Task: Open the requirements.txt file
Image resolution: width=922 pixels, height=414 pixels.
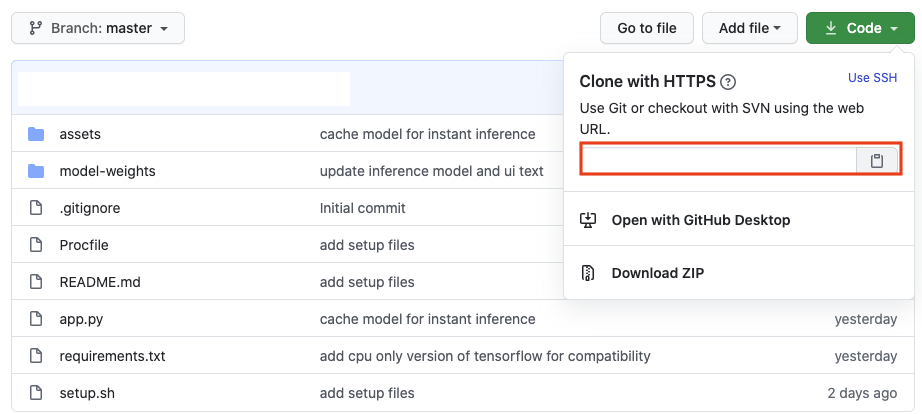Action: click(x=112, y=356)
